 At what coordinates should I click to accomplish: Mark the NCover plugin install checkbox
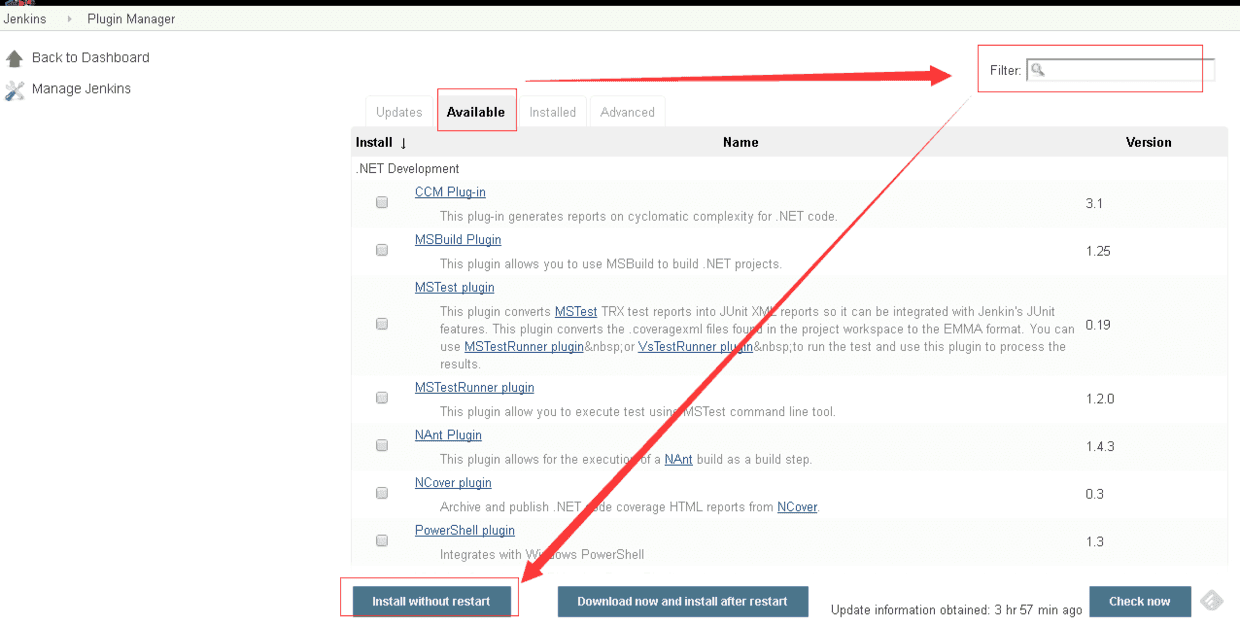tap(382, 493)
